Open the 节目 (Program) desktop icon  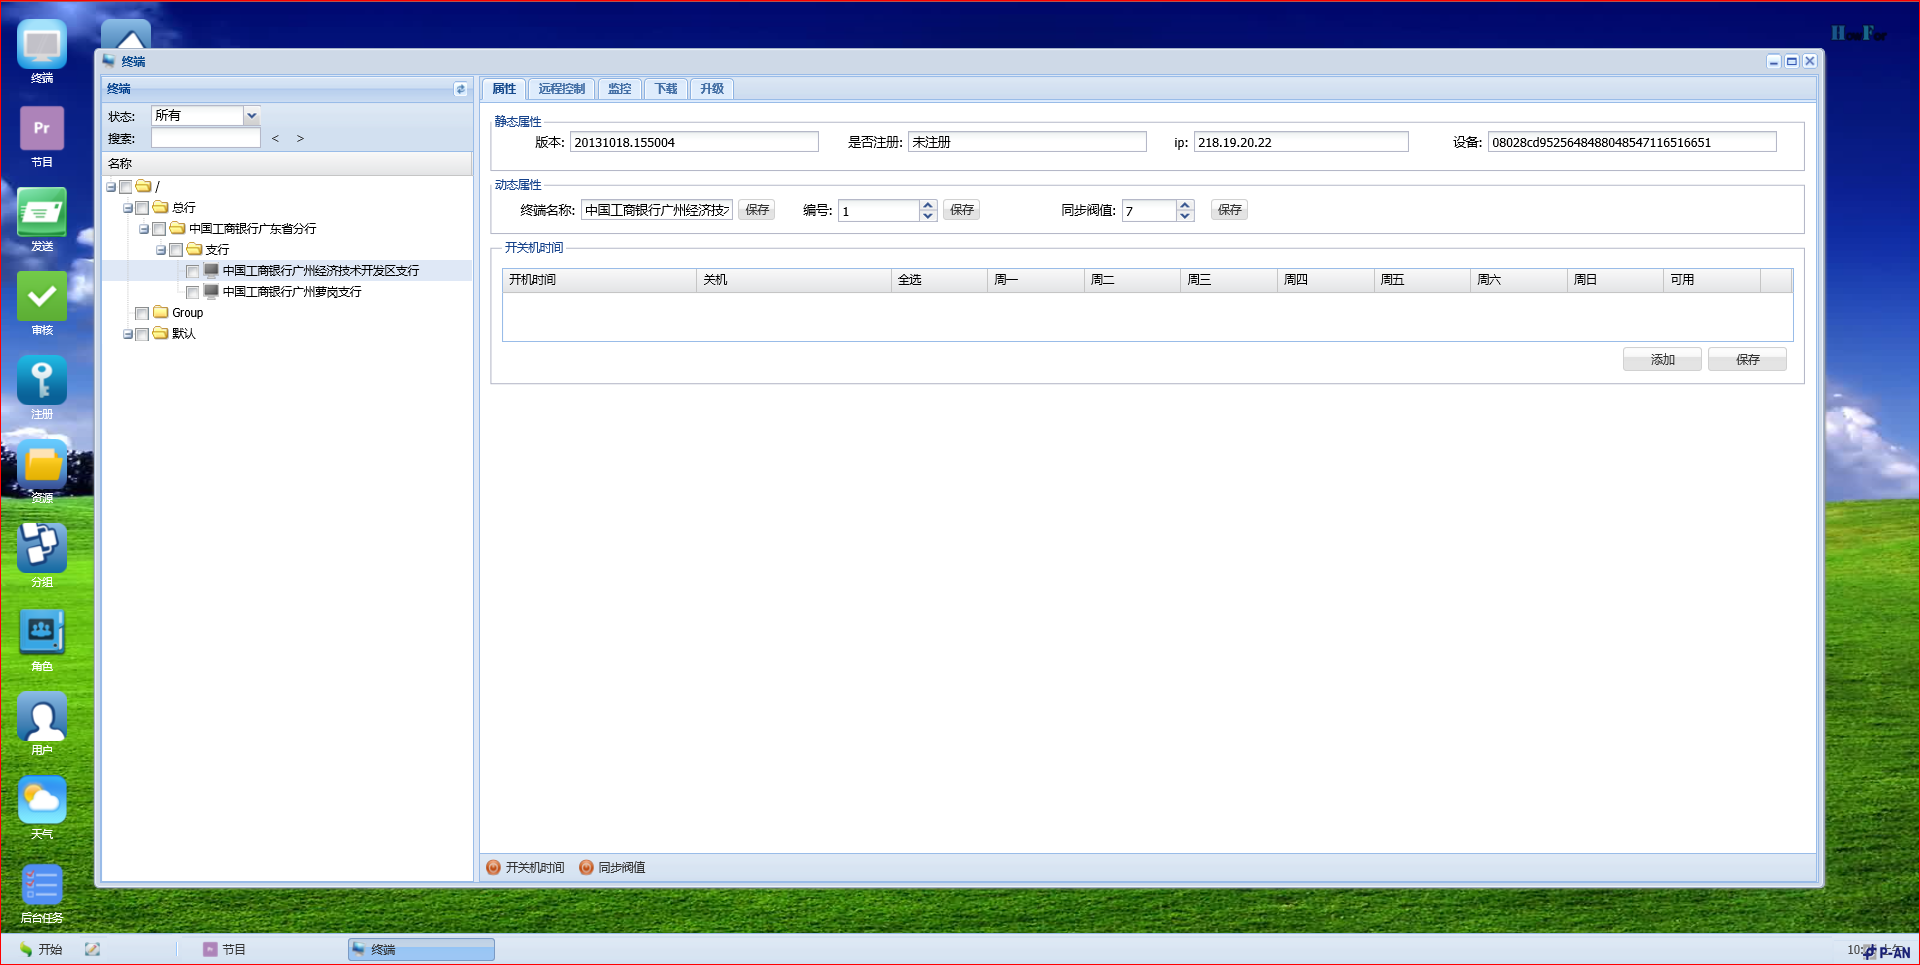pyautogui.click(x=42, y=130)
